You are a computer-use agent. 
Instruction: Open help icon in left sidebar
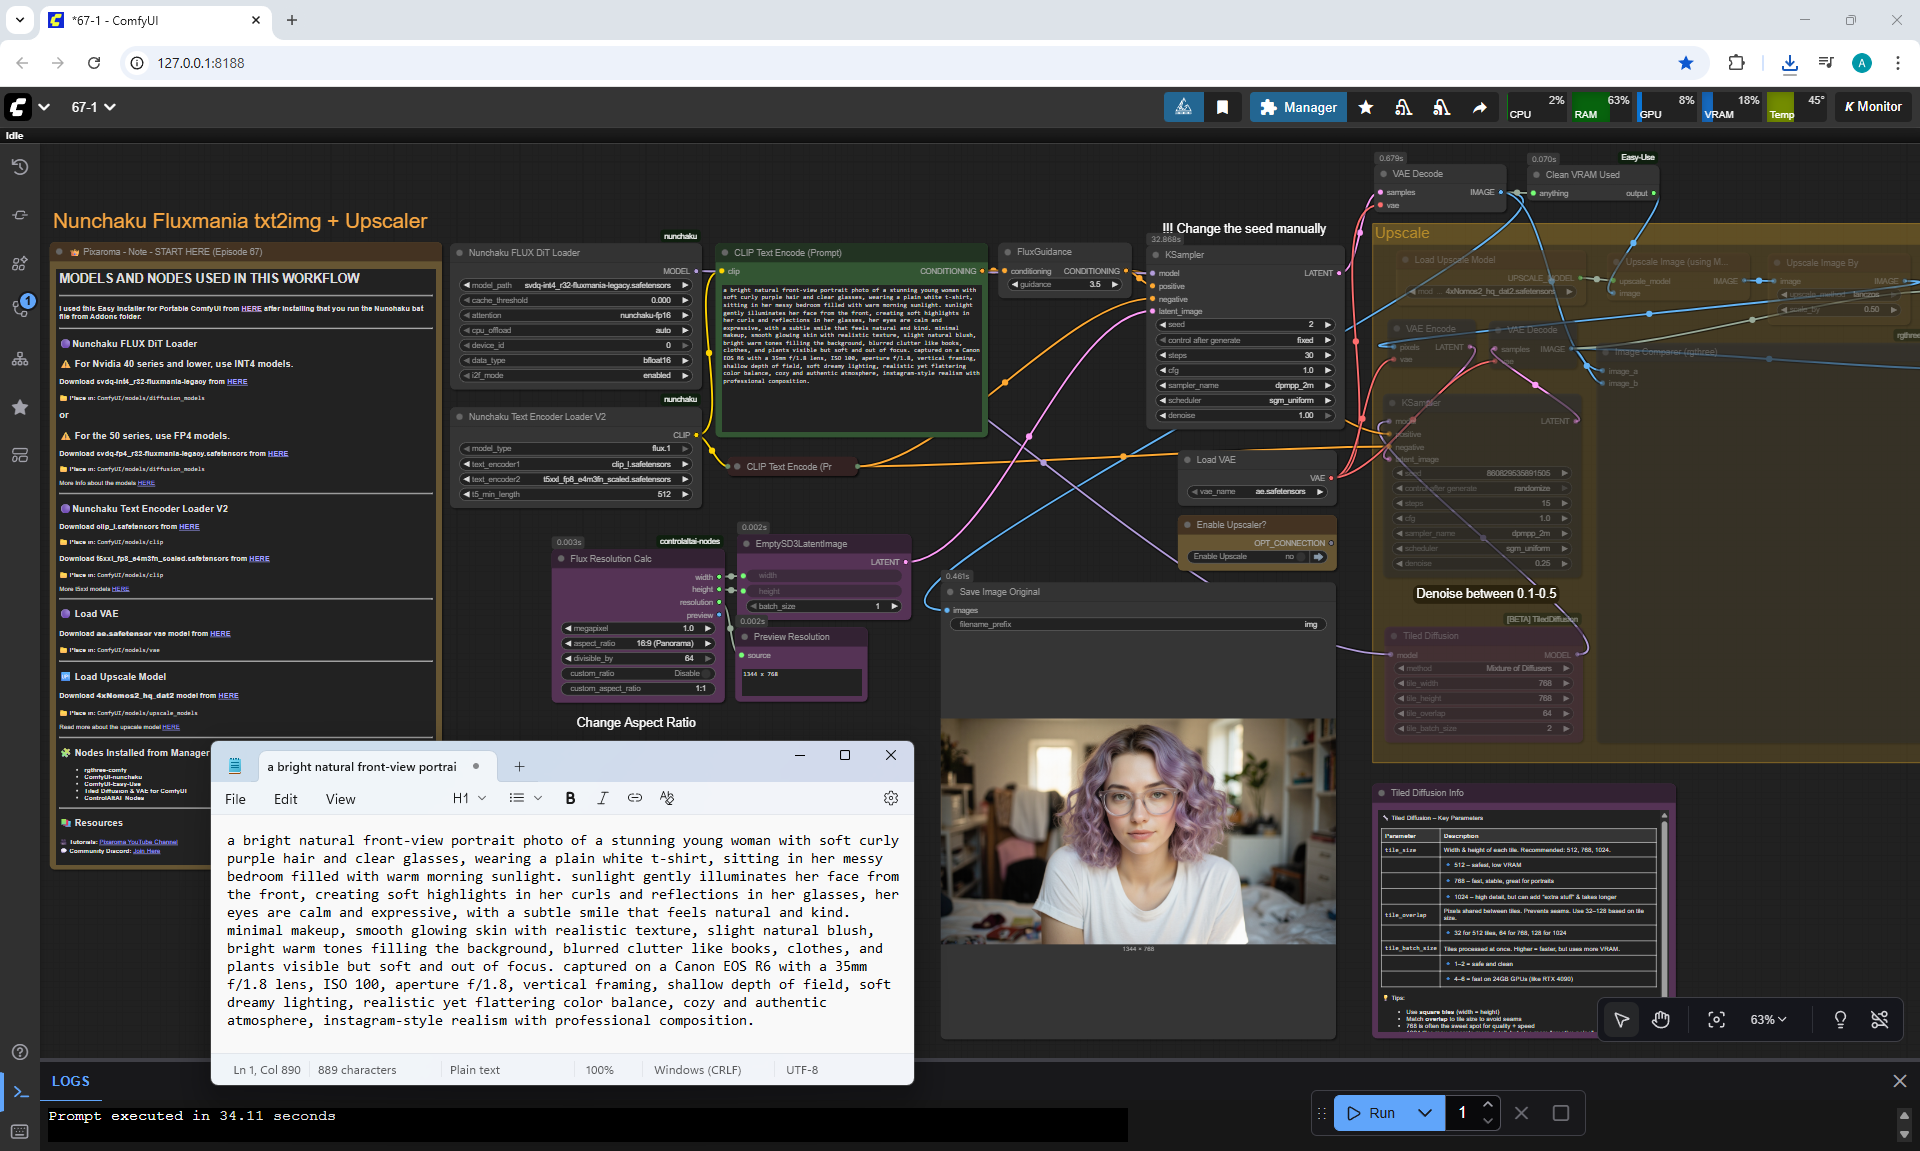pyautogui.click(x=19, y=1052)
